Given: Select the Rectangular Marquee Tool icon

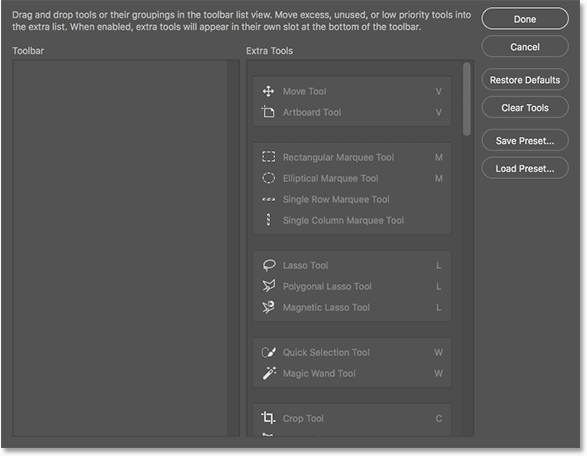Looking at the screenshot, I should (268, 157).
